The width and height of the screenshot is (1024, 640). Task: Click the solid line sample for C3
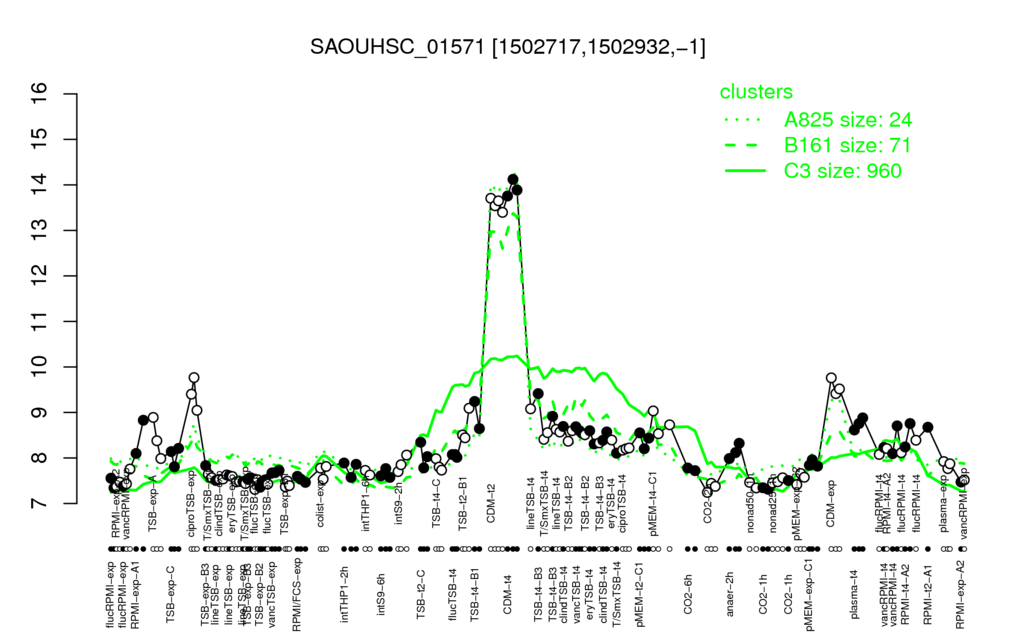[745, 170]
